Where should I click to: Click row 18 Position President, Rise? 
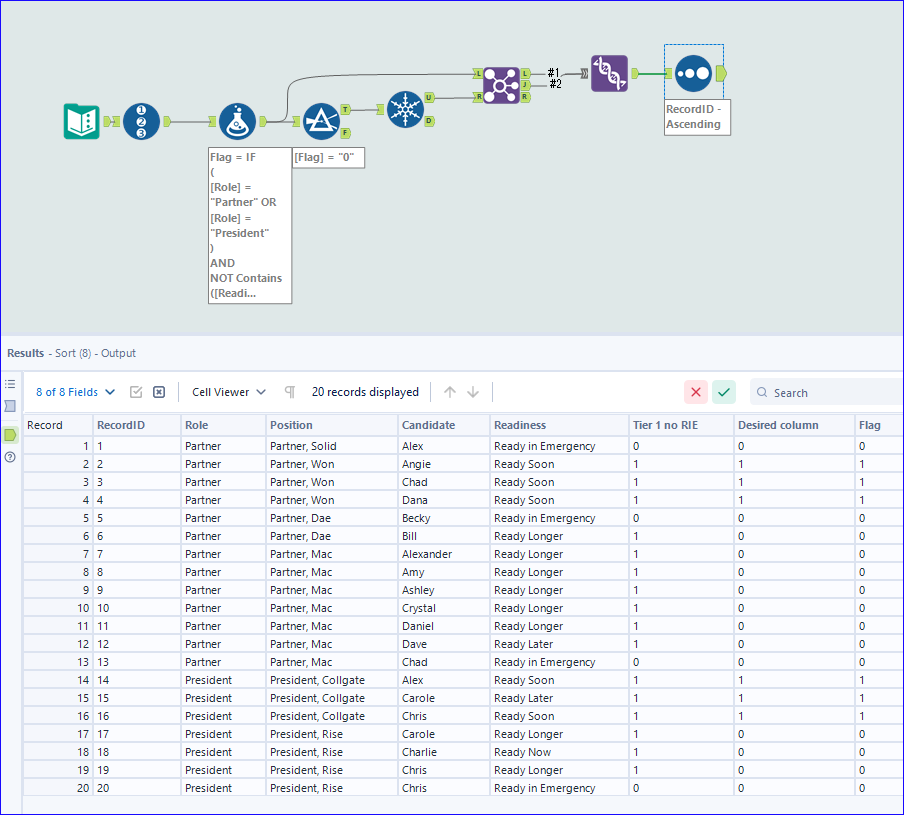(x=332, y=752)
